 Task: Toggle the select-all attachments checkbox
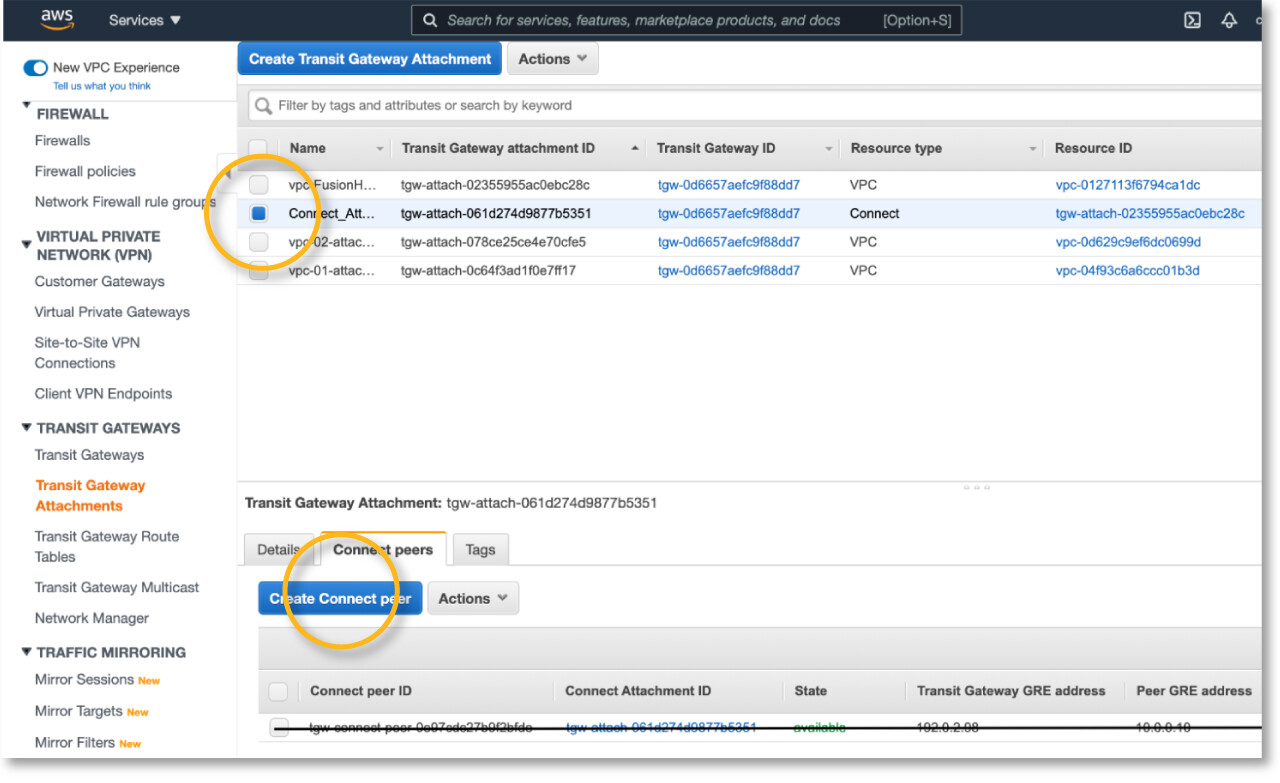coord(258,148)
